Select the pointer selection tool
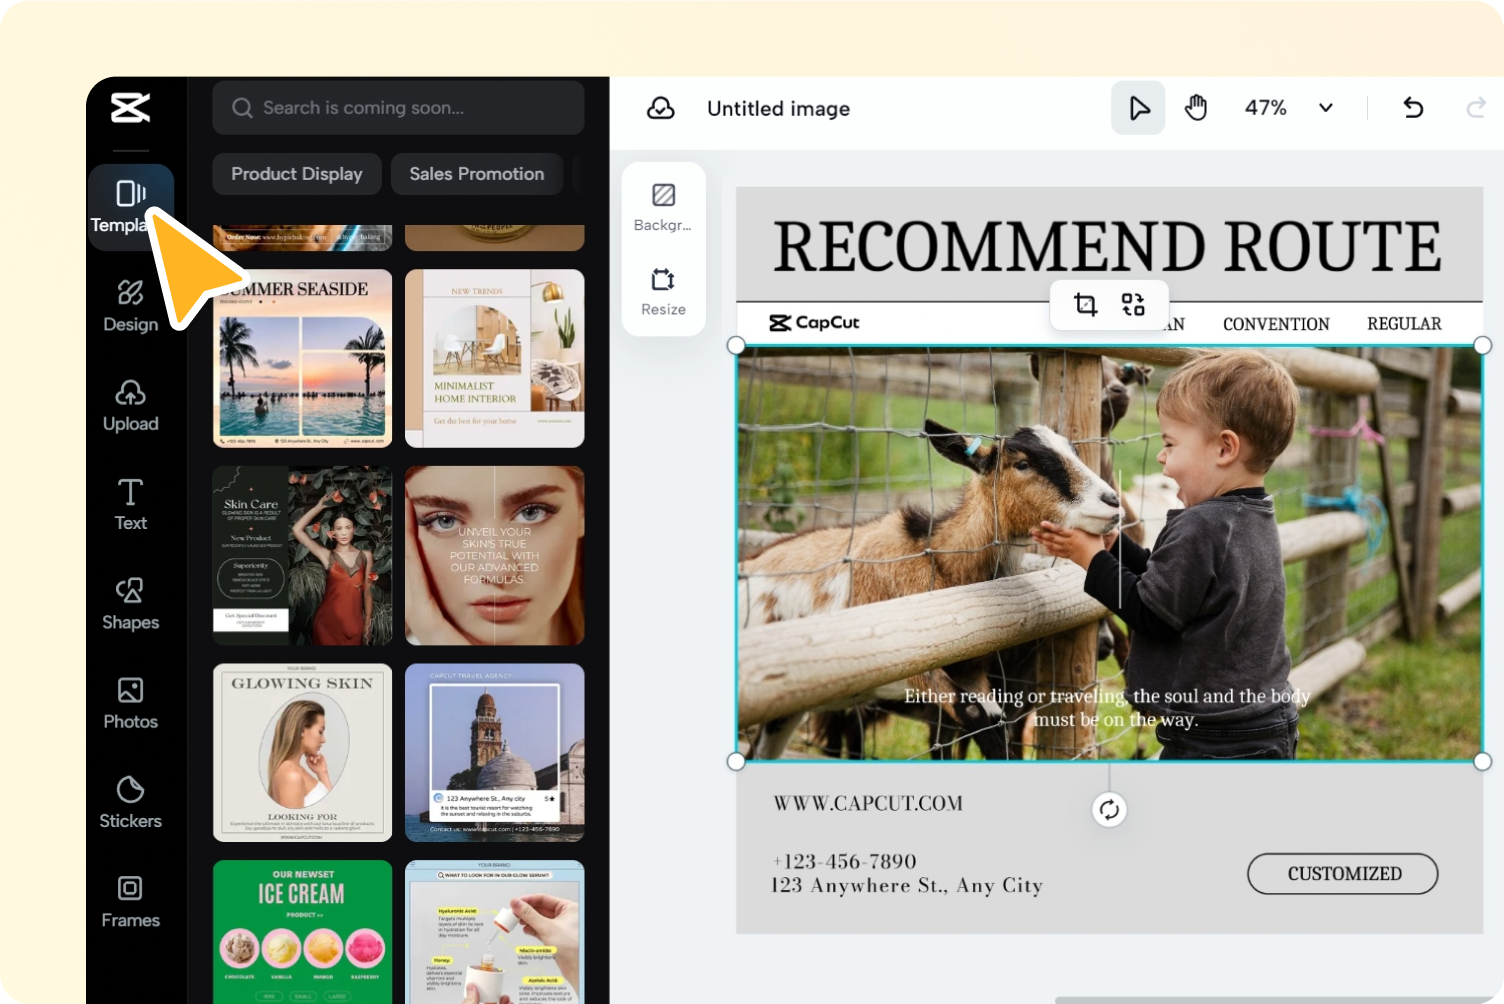Image resolution: width=1504 pixels, height=1004 pixels. (1138, 108)
